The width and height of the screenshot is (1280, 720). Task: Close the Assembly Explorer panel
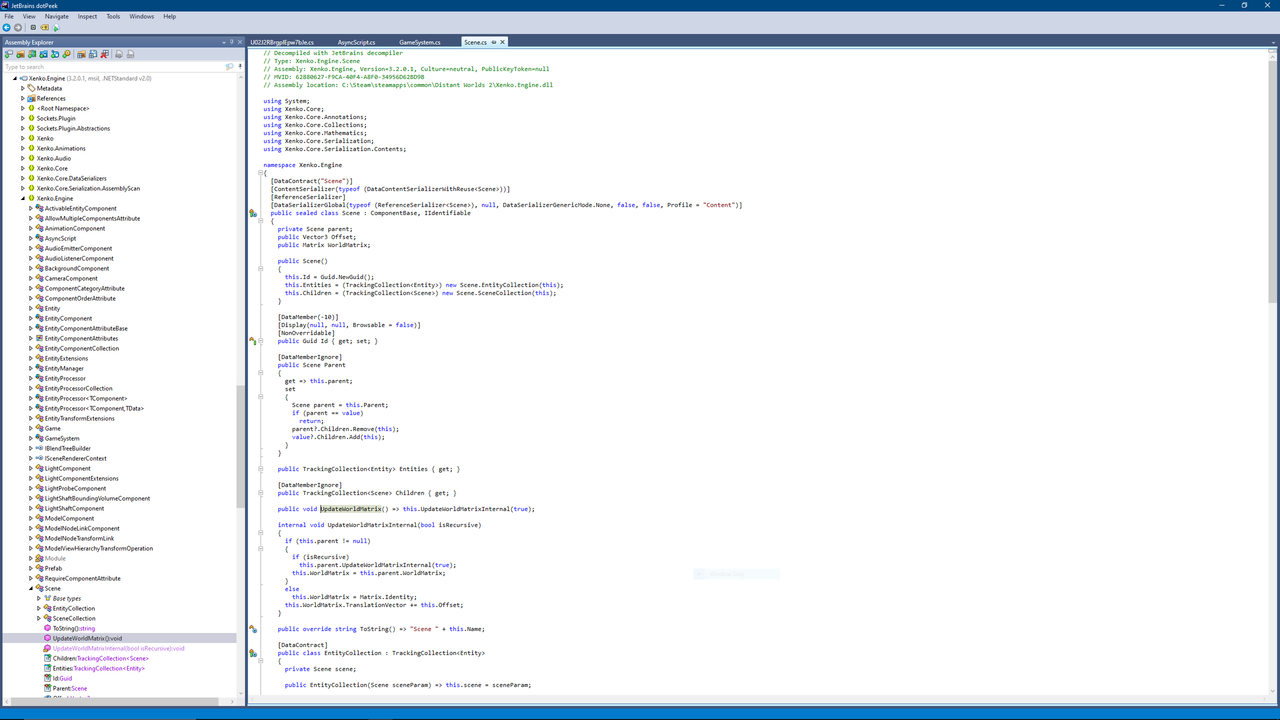tap(240, 42)
